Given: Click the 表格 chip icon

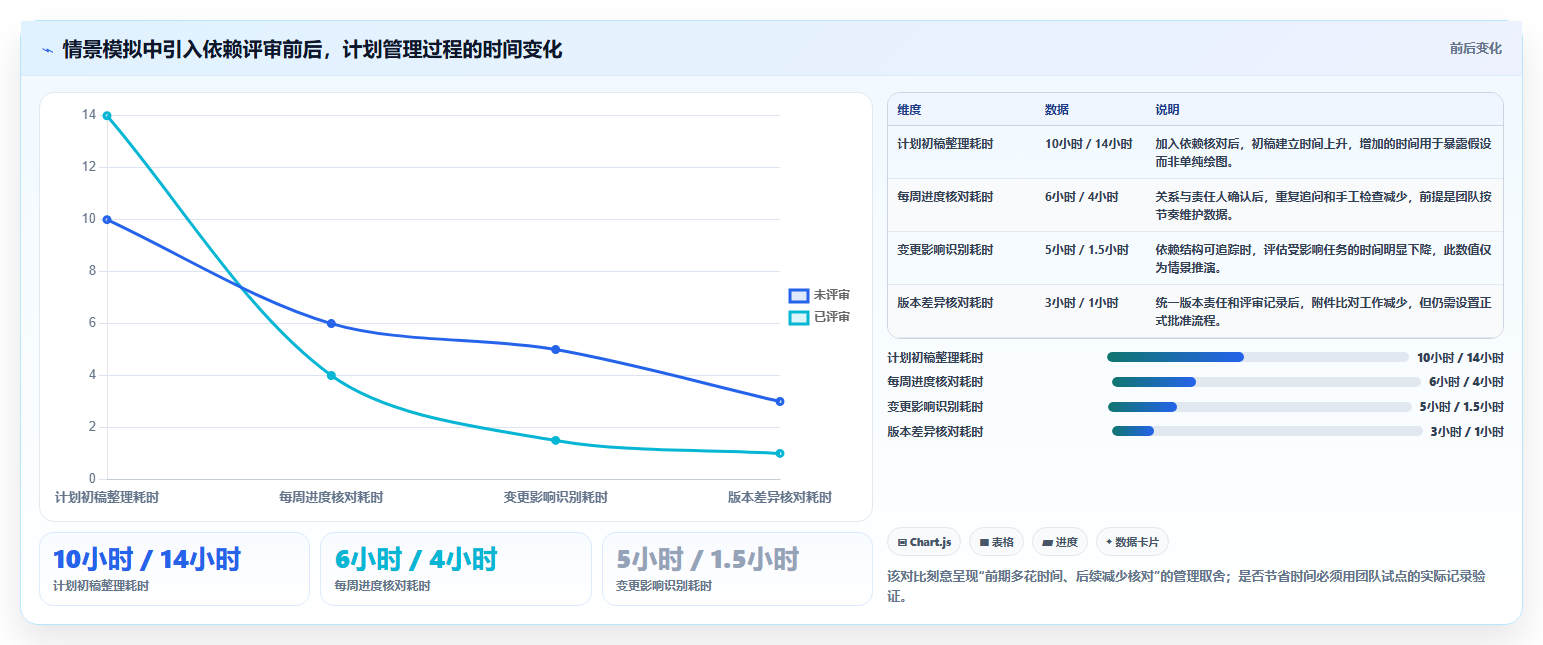Looking at the screenshot, I should [984, 542].
